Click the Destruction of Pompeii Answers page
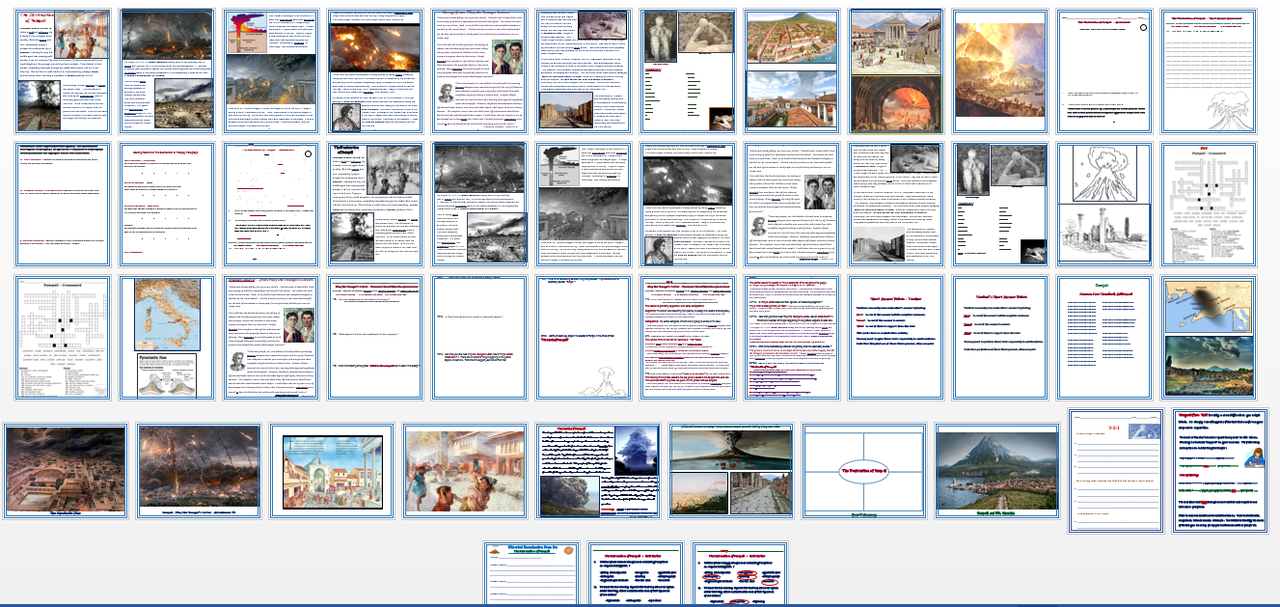The width and height of the screenshot is (1280, 607). (x=690, y=335)
